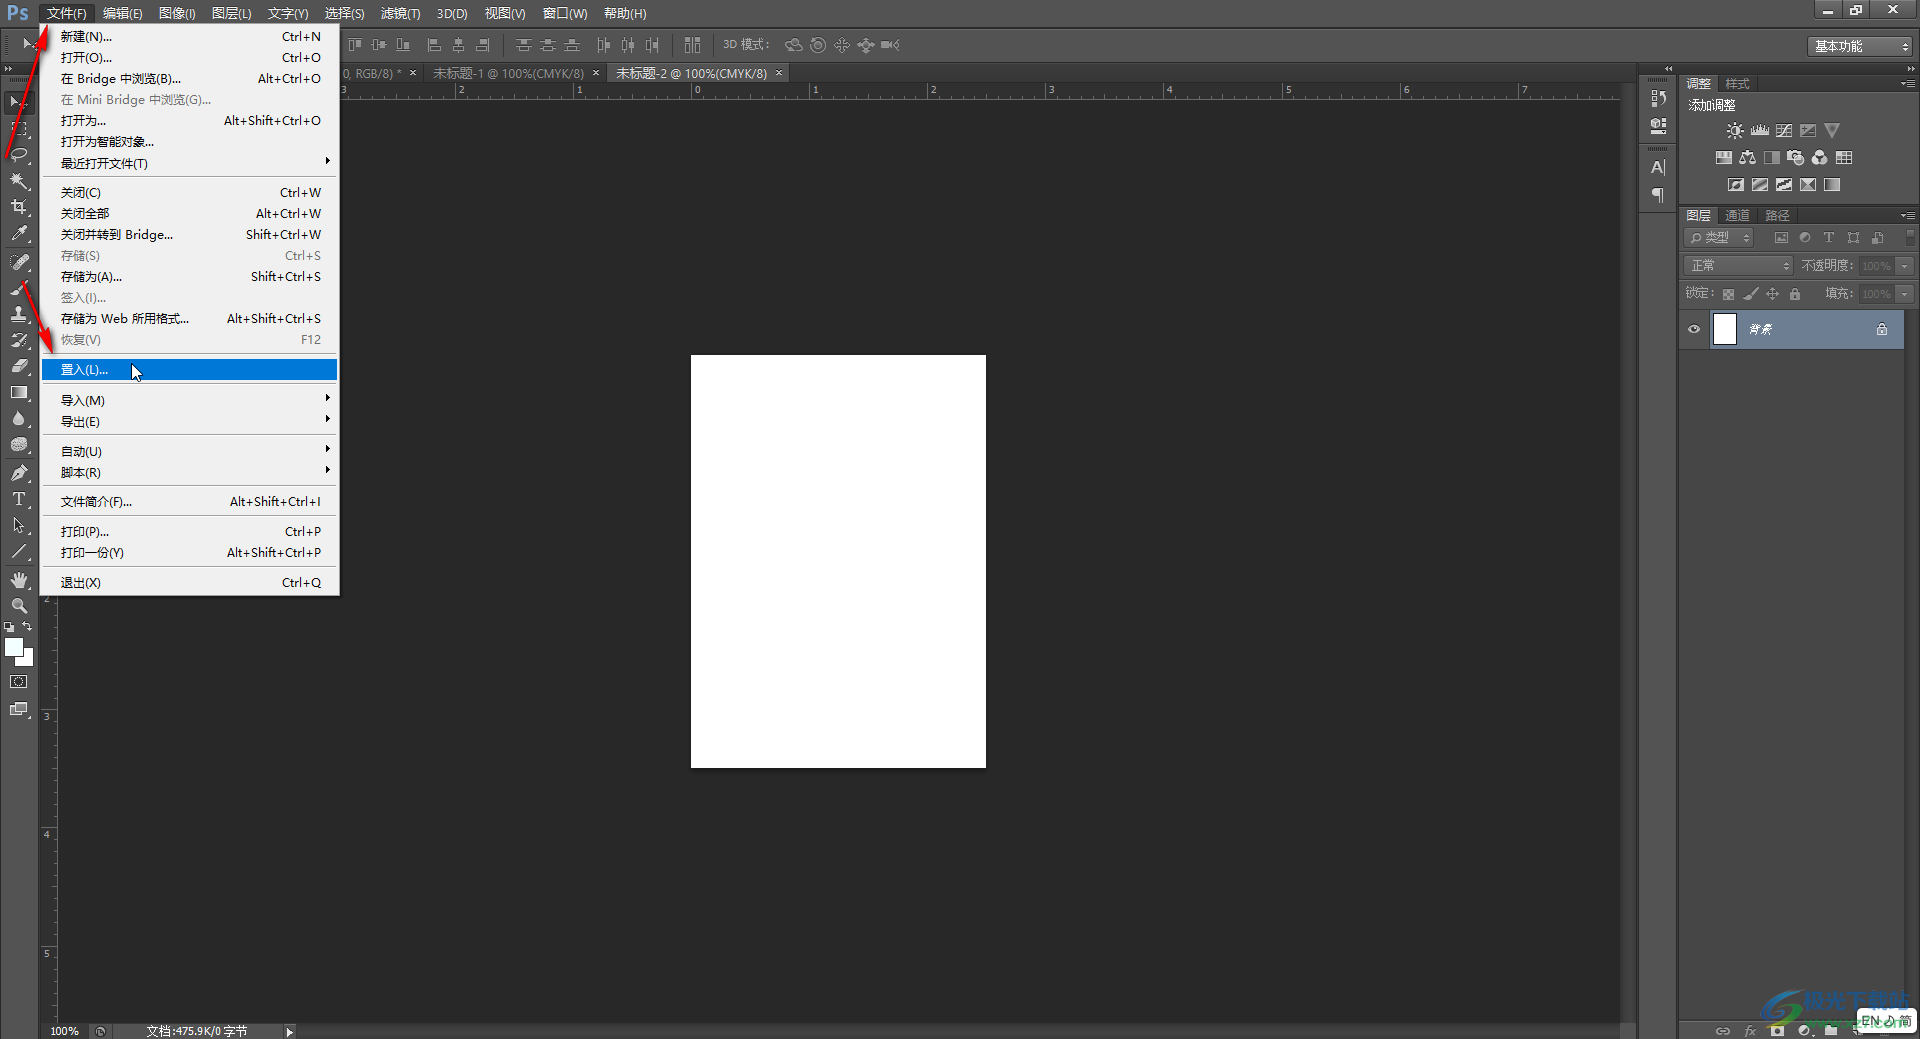Select the Gradient tool
Viewport: 1920px width, 1039px height.
(x=19, y=392)
